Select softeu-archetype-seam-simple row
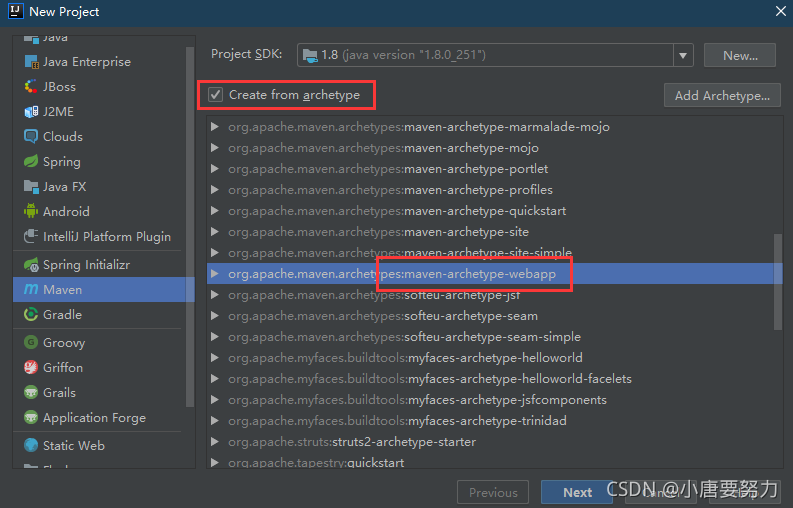 pyautogui.click(x=495, y=336)
